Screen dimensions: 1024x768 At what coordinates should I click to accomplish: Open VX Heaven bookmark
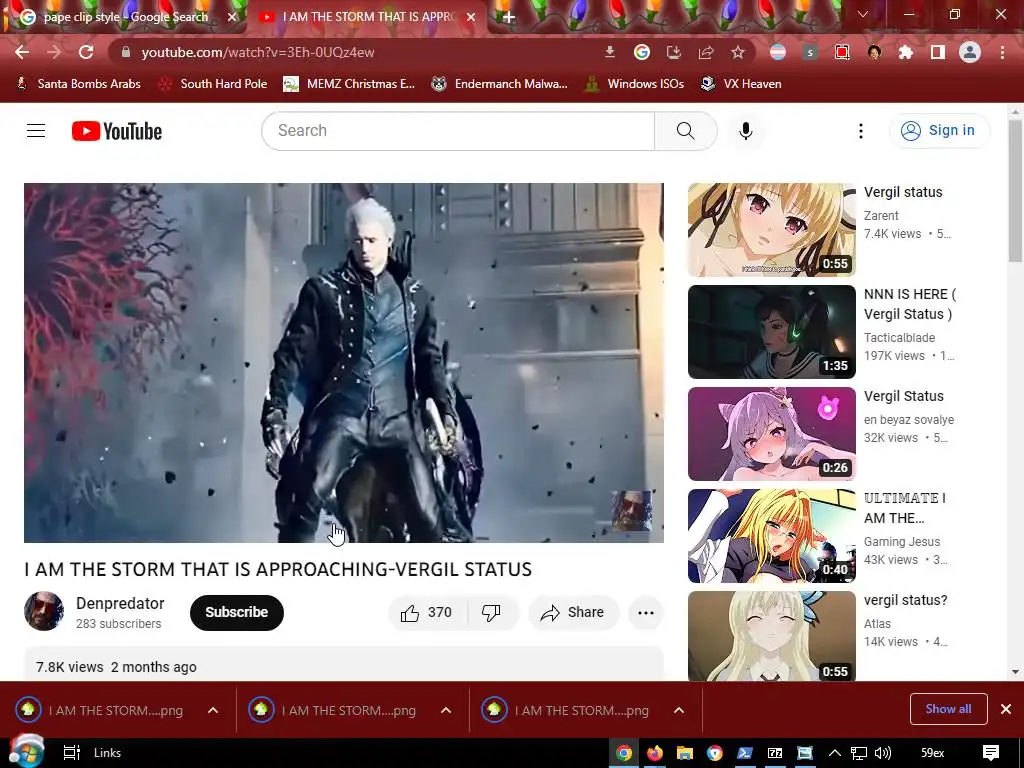[x=741, y=84]
